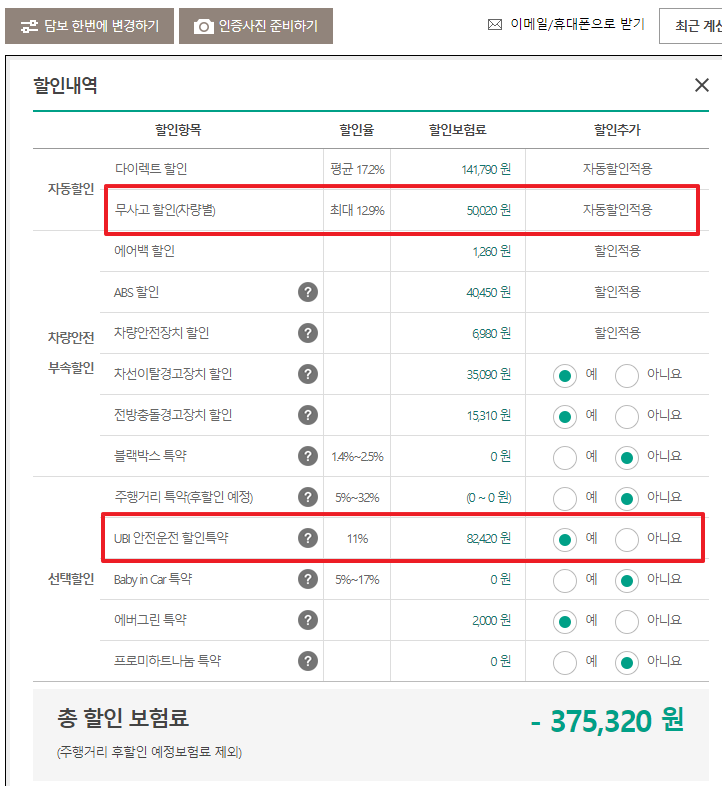Select 아니요 for 주행거리 특약
Screen dimensions: 722x786
627,499
